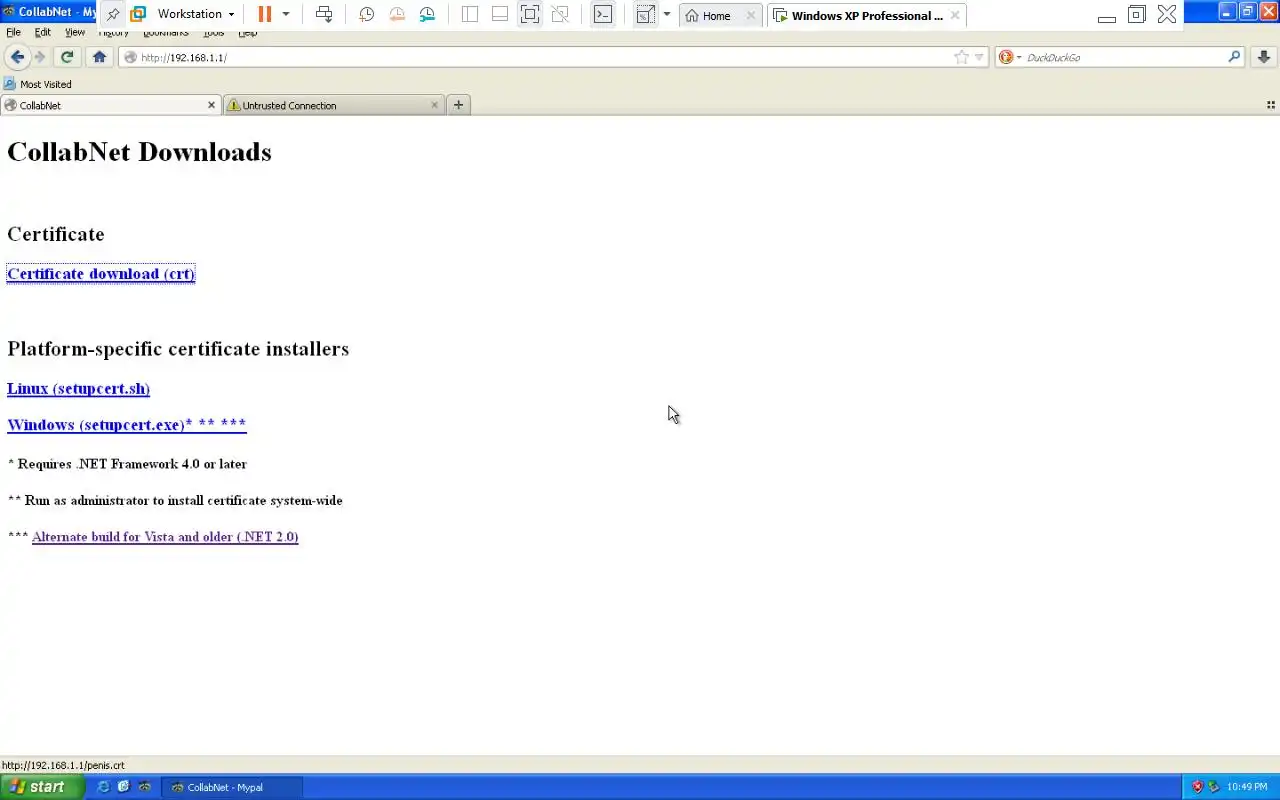This screenshot has width=1280, height=800.
Task: Open the File menu
Action: point(13,32)
